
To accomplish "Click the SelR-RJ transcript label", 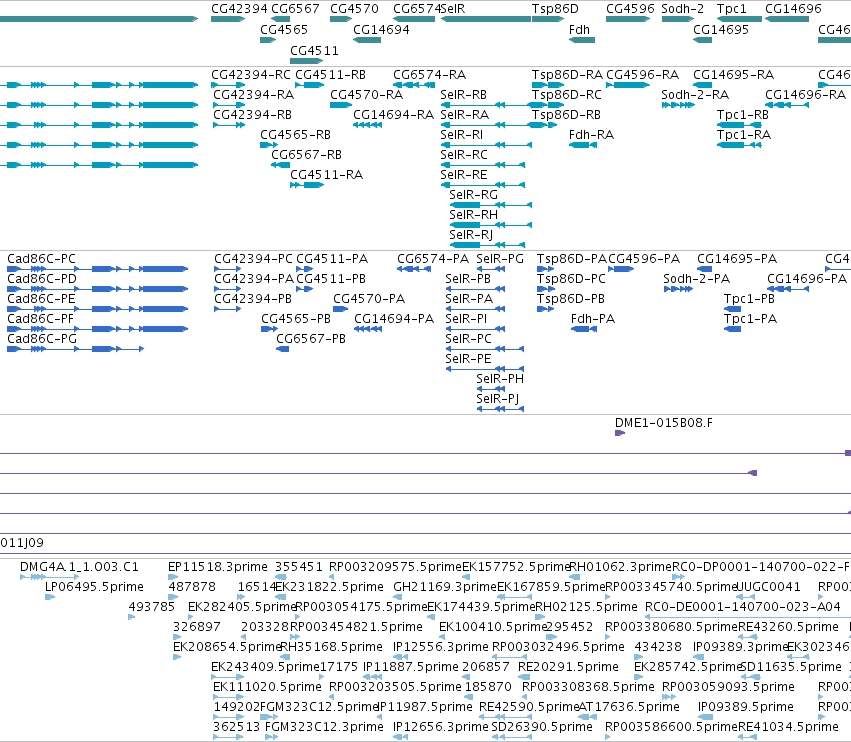I will 471,234.
